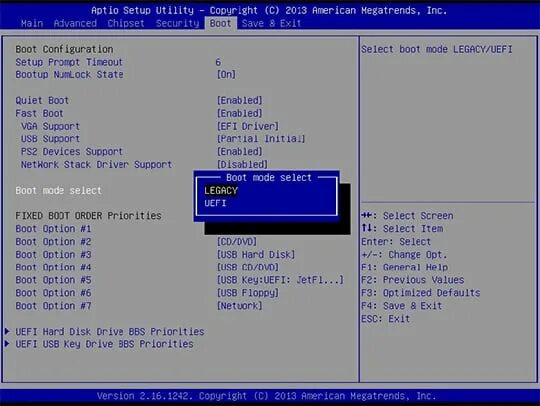This screenshot has width=540, height=406.
Task: Choose UEFI in Boot mode select popup
Action: click(215, 203)
